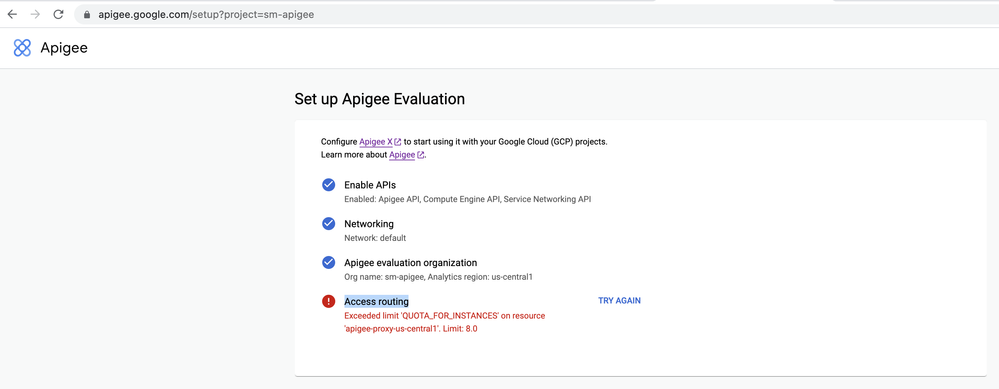This screenshot has width=999, height=389.
Task: Click the browser back arrow
Action: click(12, 14)
